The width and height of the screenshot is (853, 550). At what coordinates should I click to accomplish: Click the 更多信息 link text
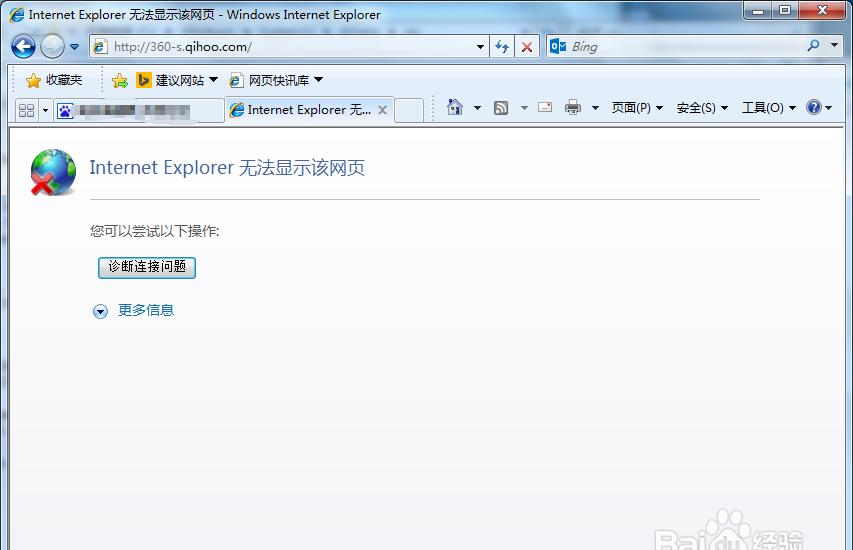pos(146,310)
